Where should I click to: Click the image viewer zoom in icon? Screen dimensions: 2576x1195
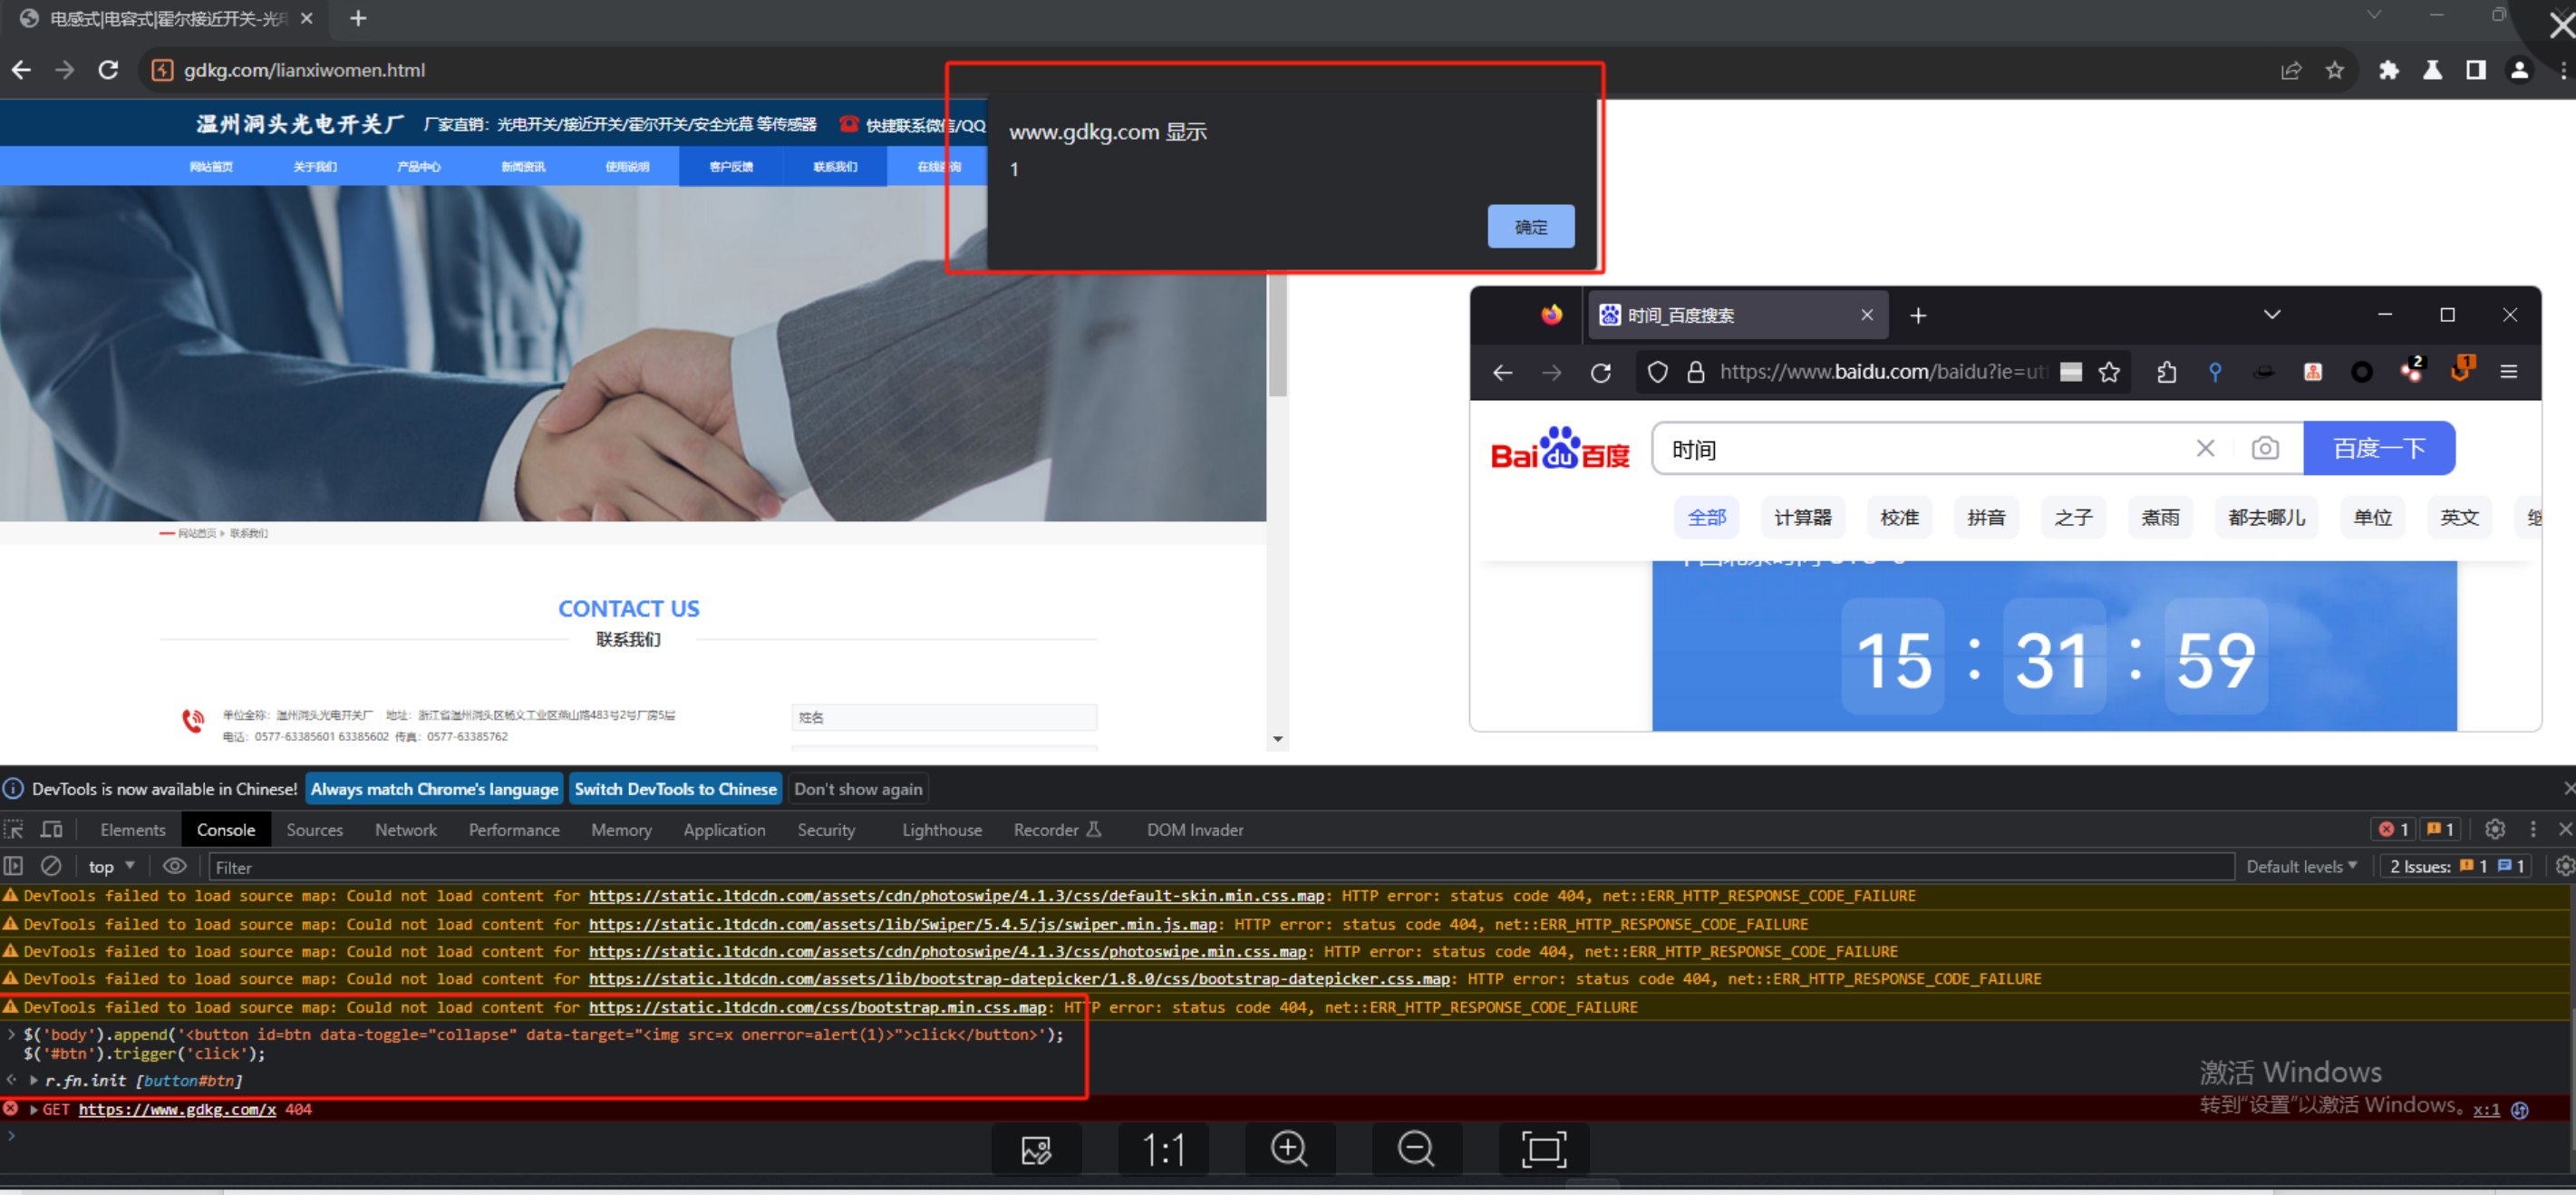click(1289, 1149)
